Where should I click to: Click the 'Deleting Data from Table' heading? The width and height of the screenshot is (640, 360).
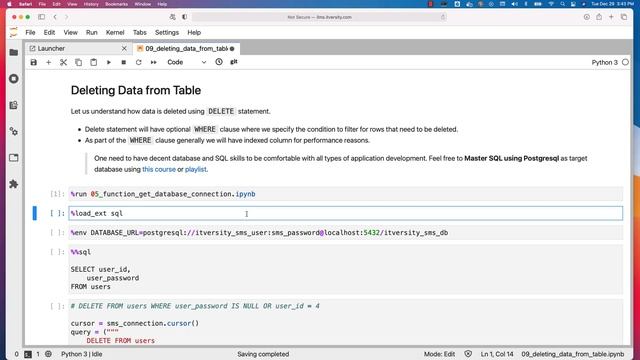pos(136,90)
